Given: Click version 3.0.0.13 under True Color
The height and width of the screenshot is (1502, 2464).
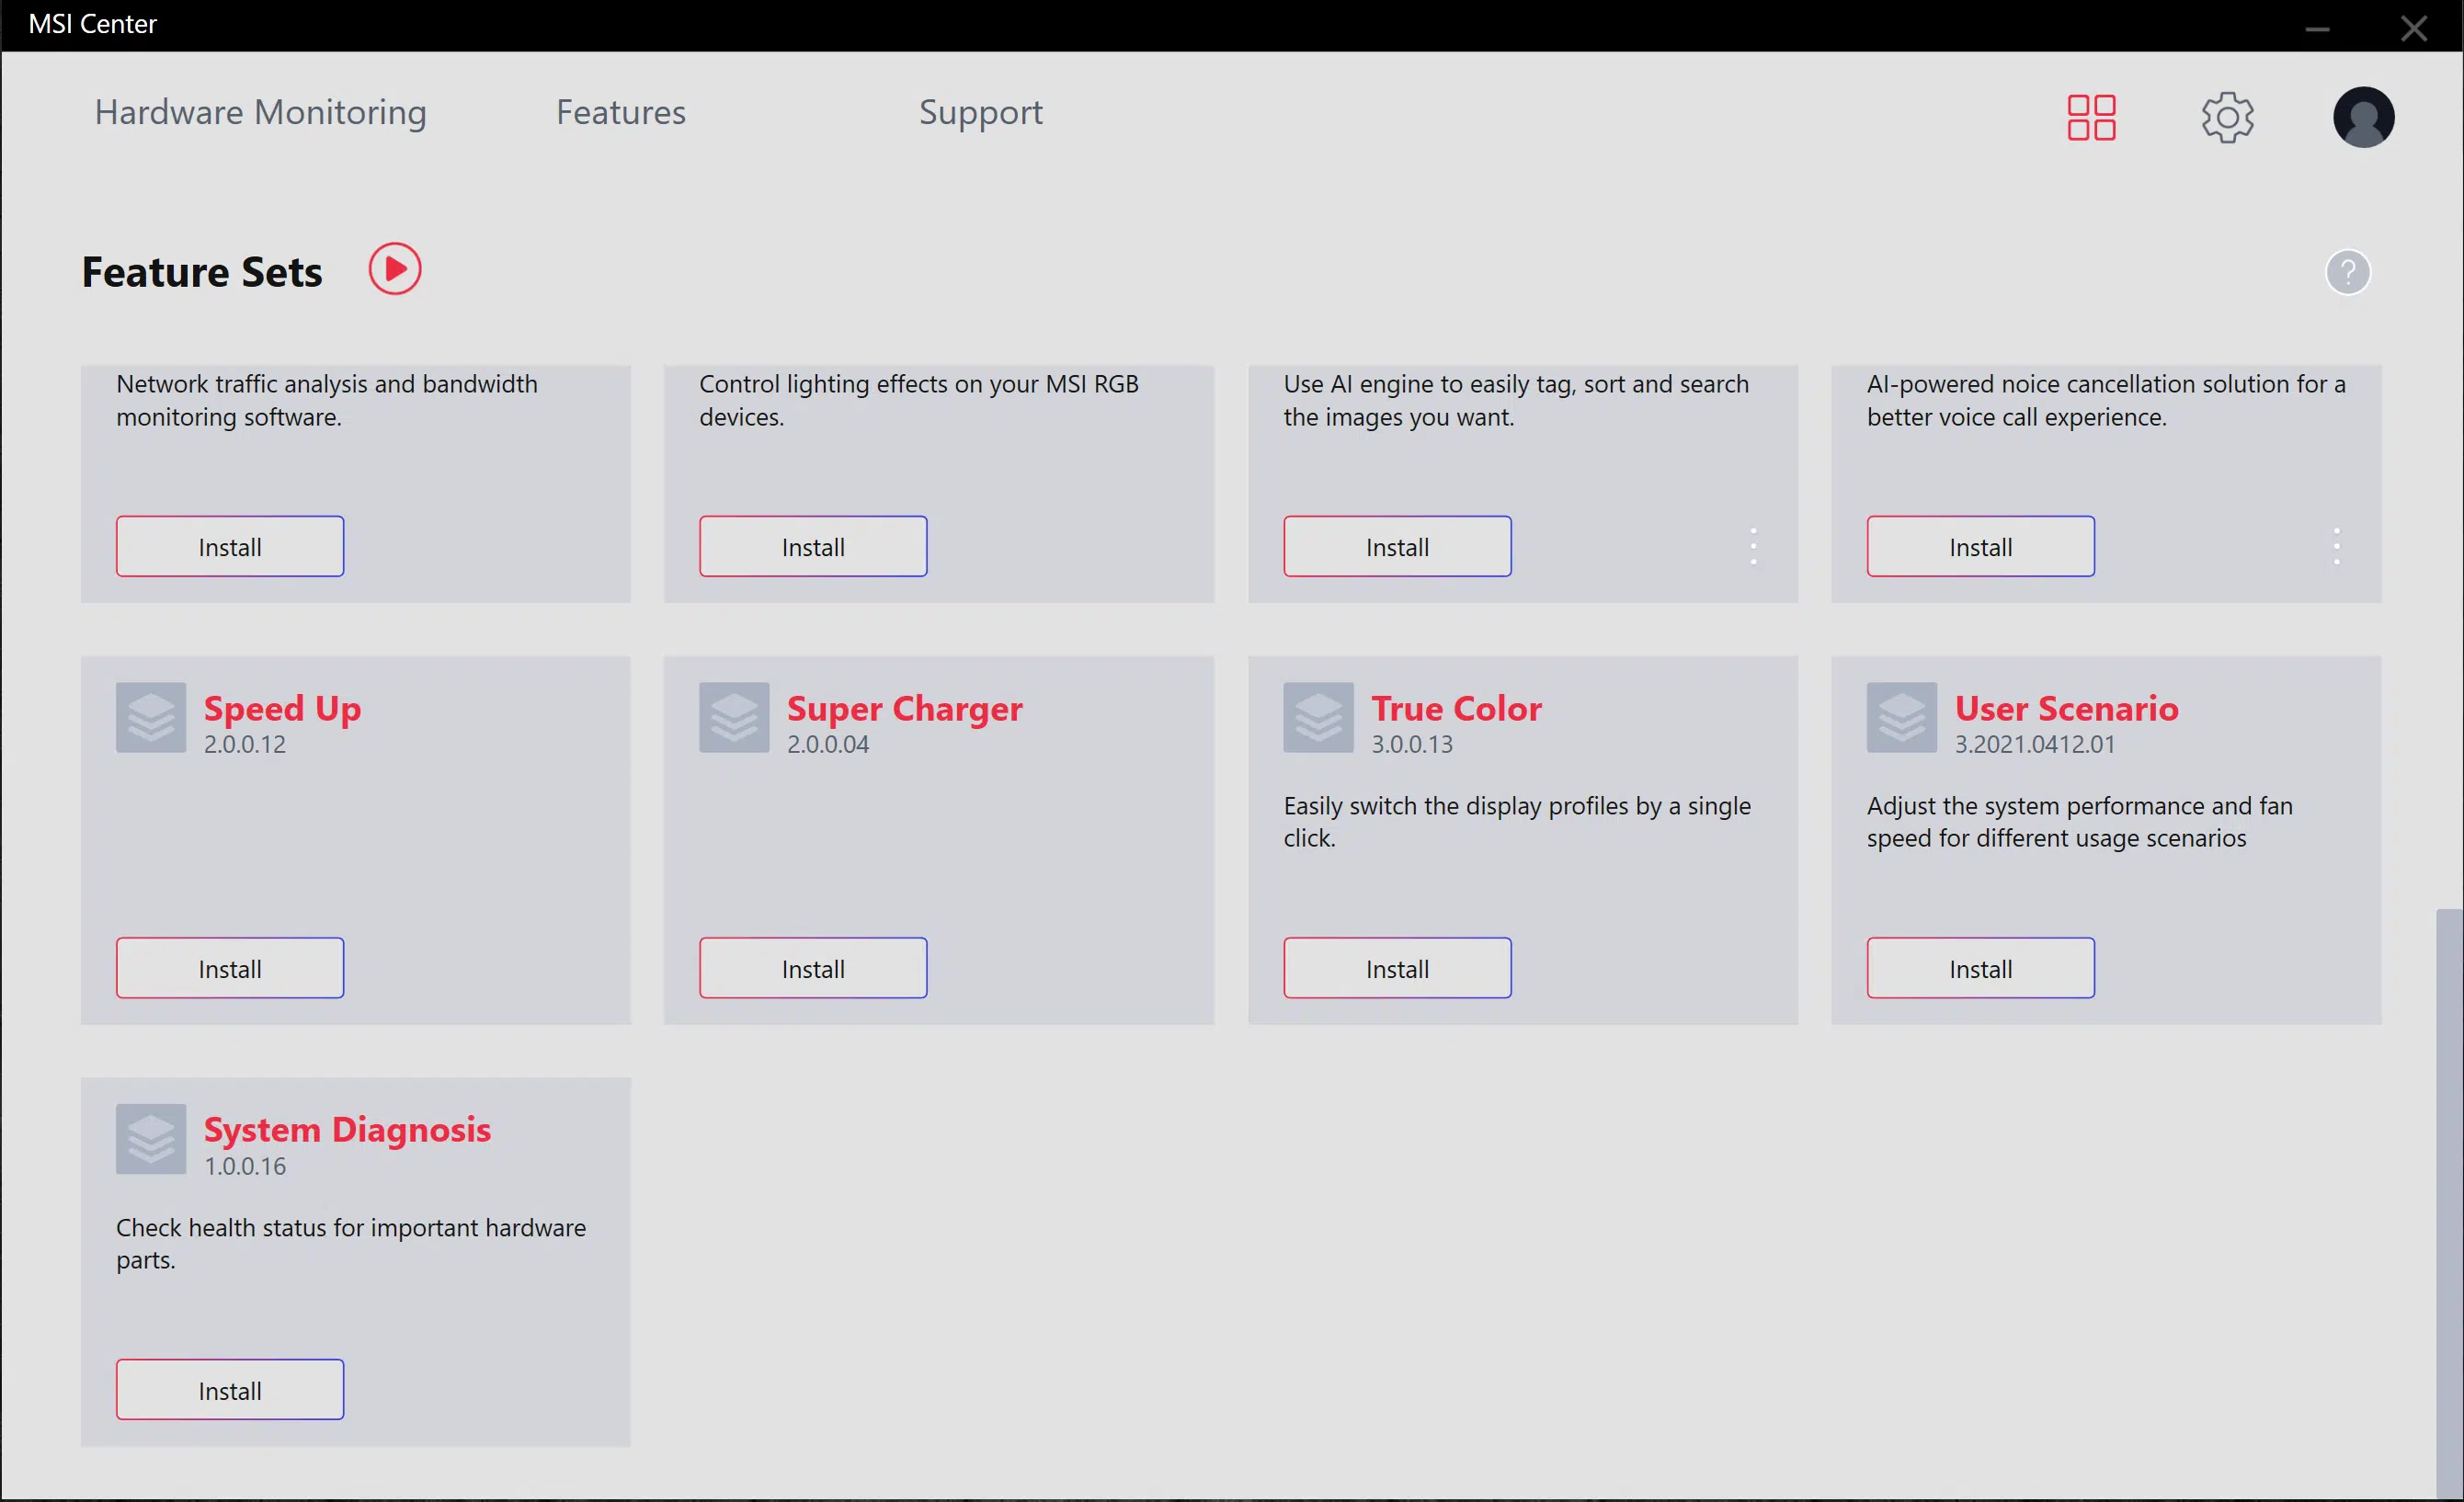Looking at the screenshot, I should coord(1411,744).
